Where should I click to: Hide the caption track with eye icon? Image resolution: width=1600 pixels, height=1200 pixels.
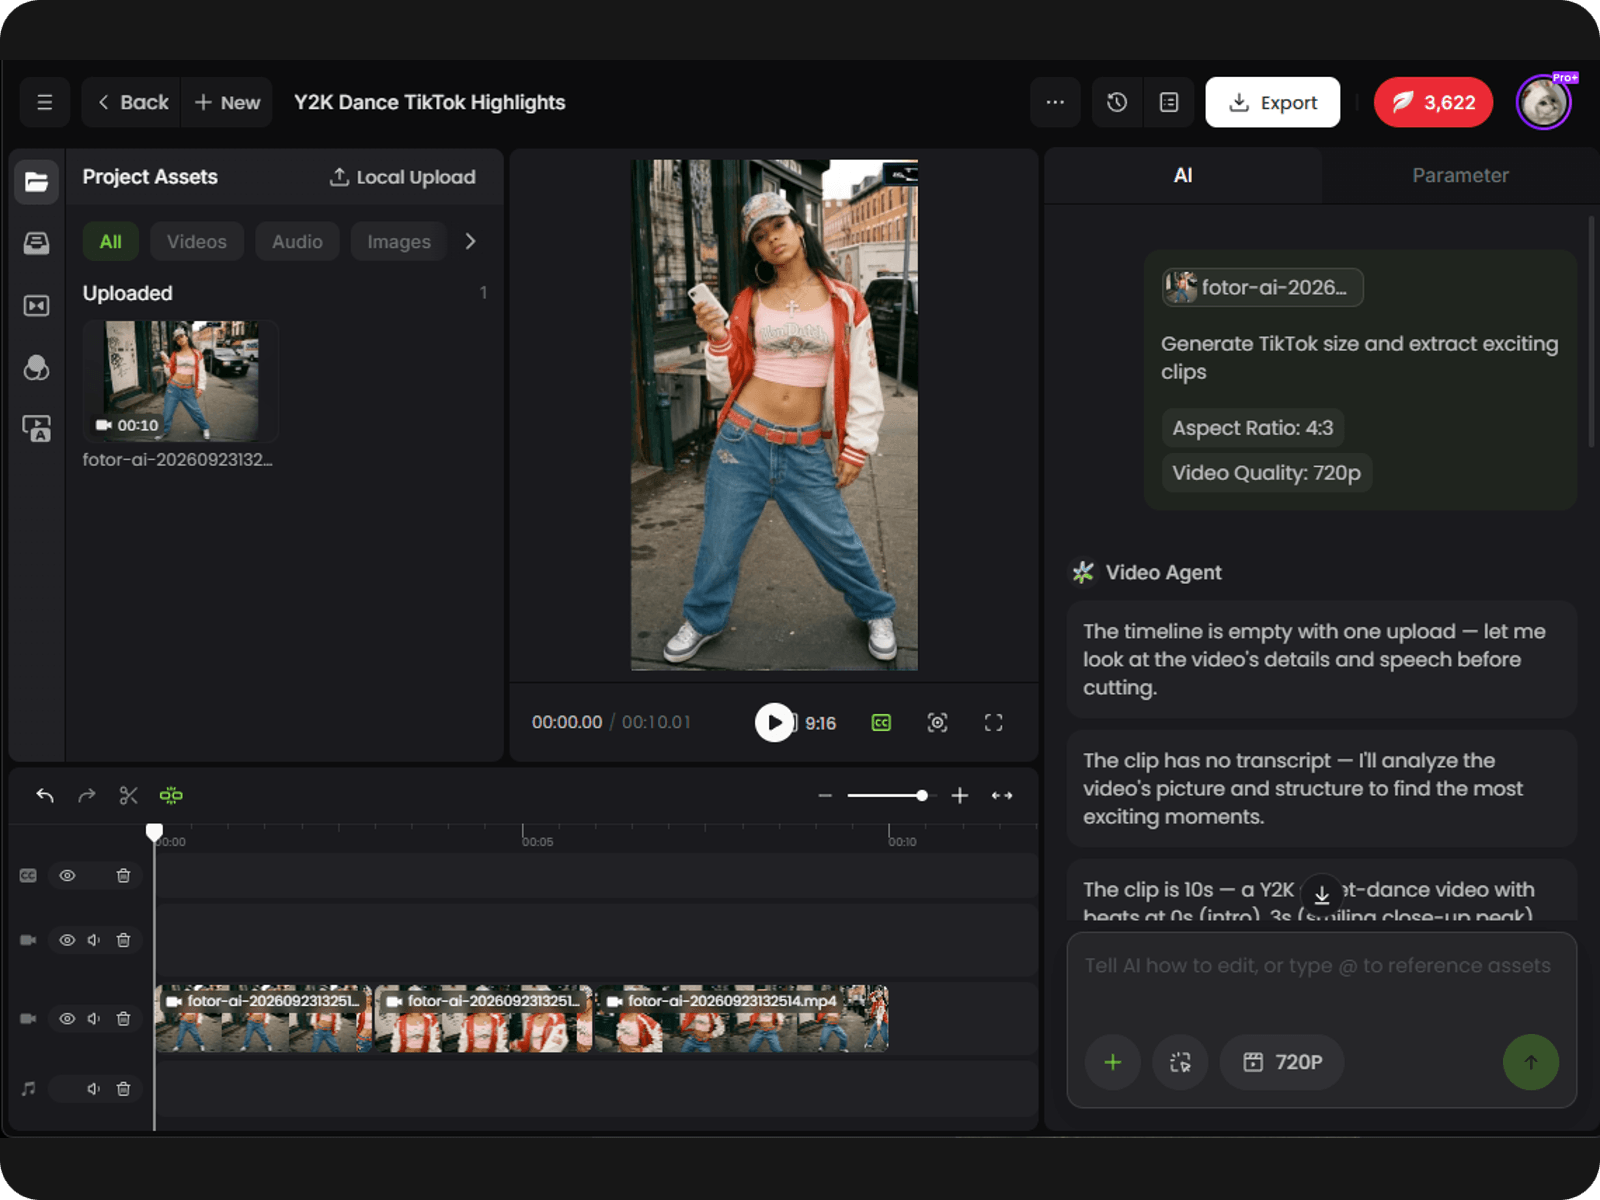(x=67, y=875)
